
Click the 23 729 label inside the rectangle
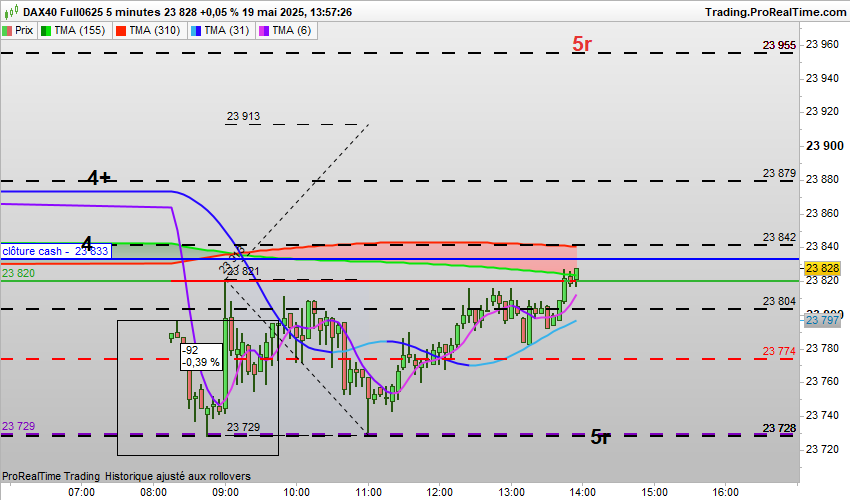243,427
